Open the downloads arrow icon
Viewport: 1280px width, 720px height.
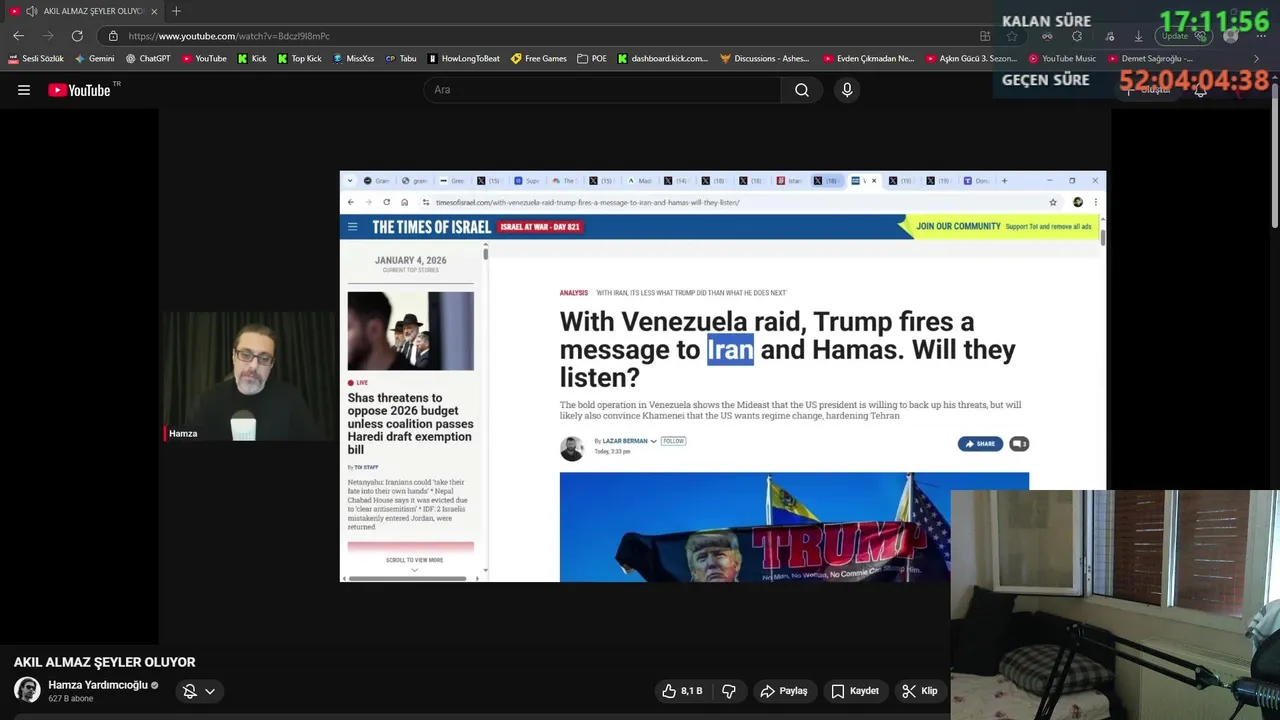[x=1138, y=36]
